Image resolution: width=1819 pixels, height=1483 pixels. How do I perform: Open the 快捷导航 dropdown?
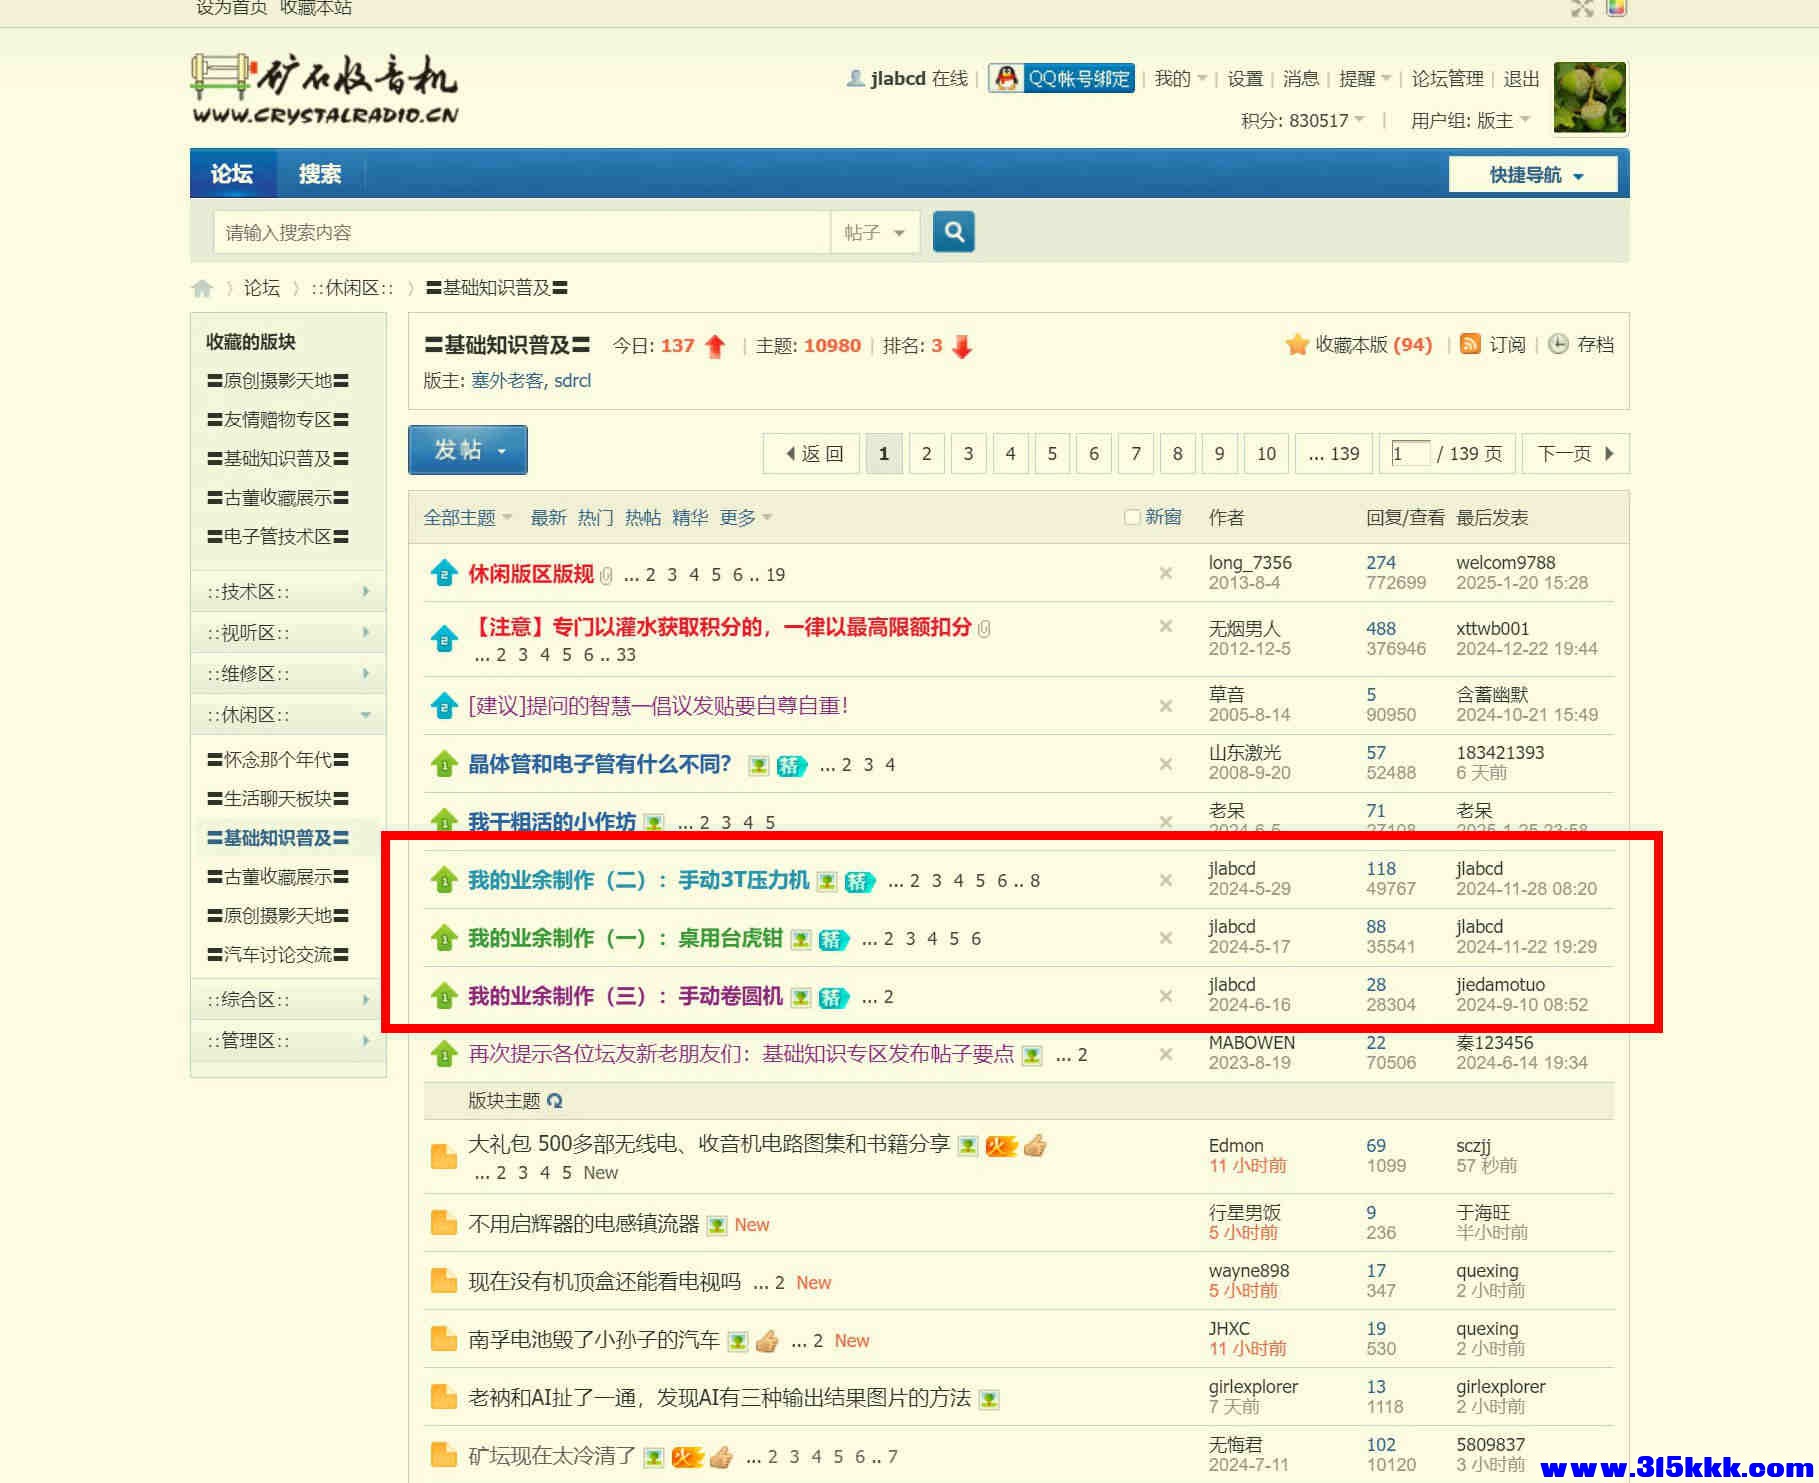point(1533,173)
